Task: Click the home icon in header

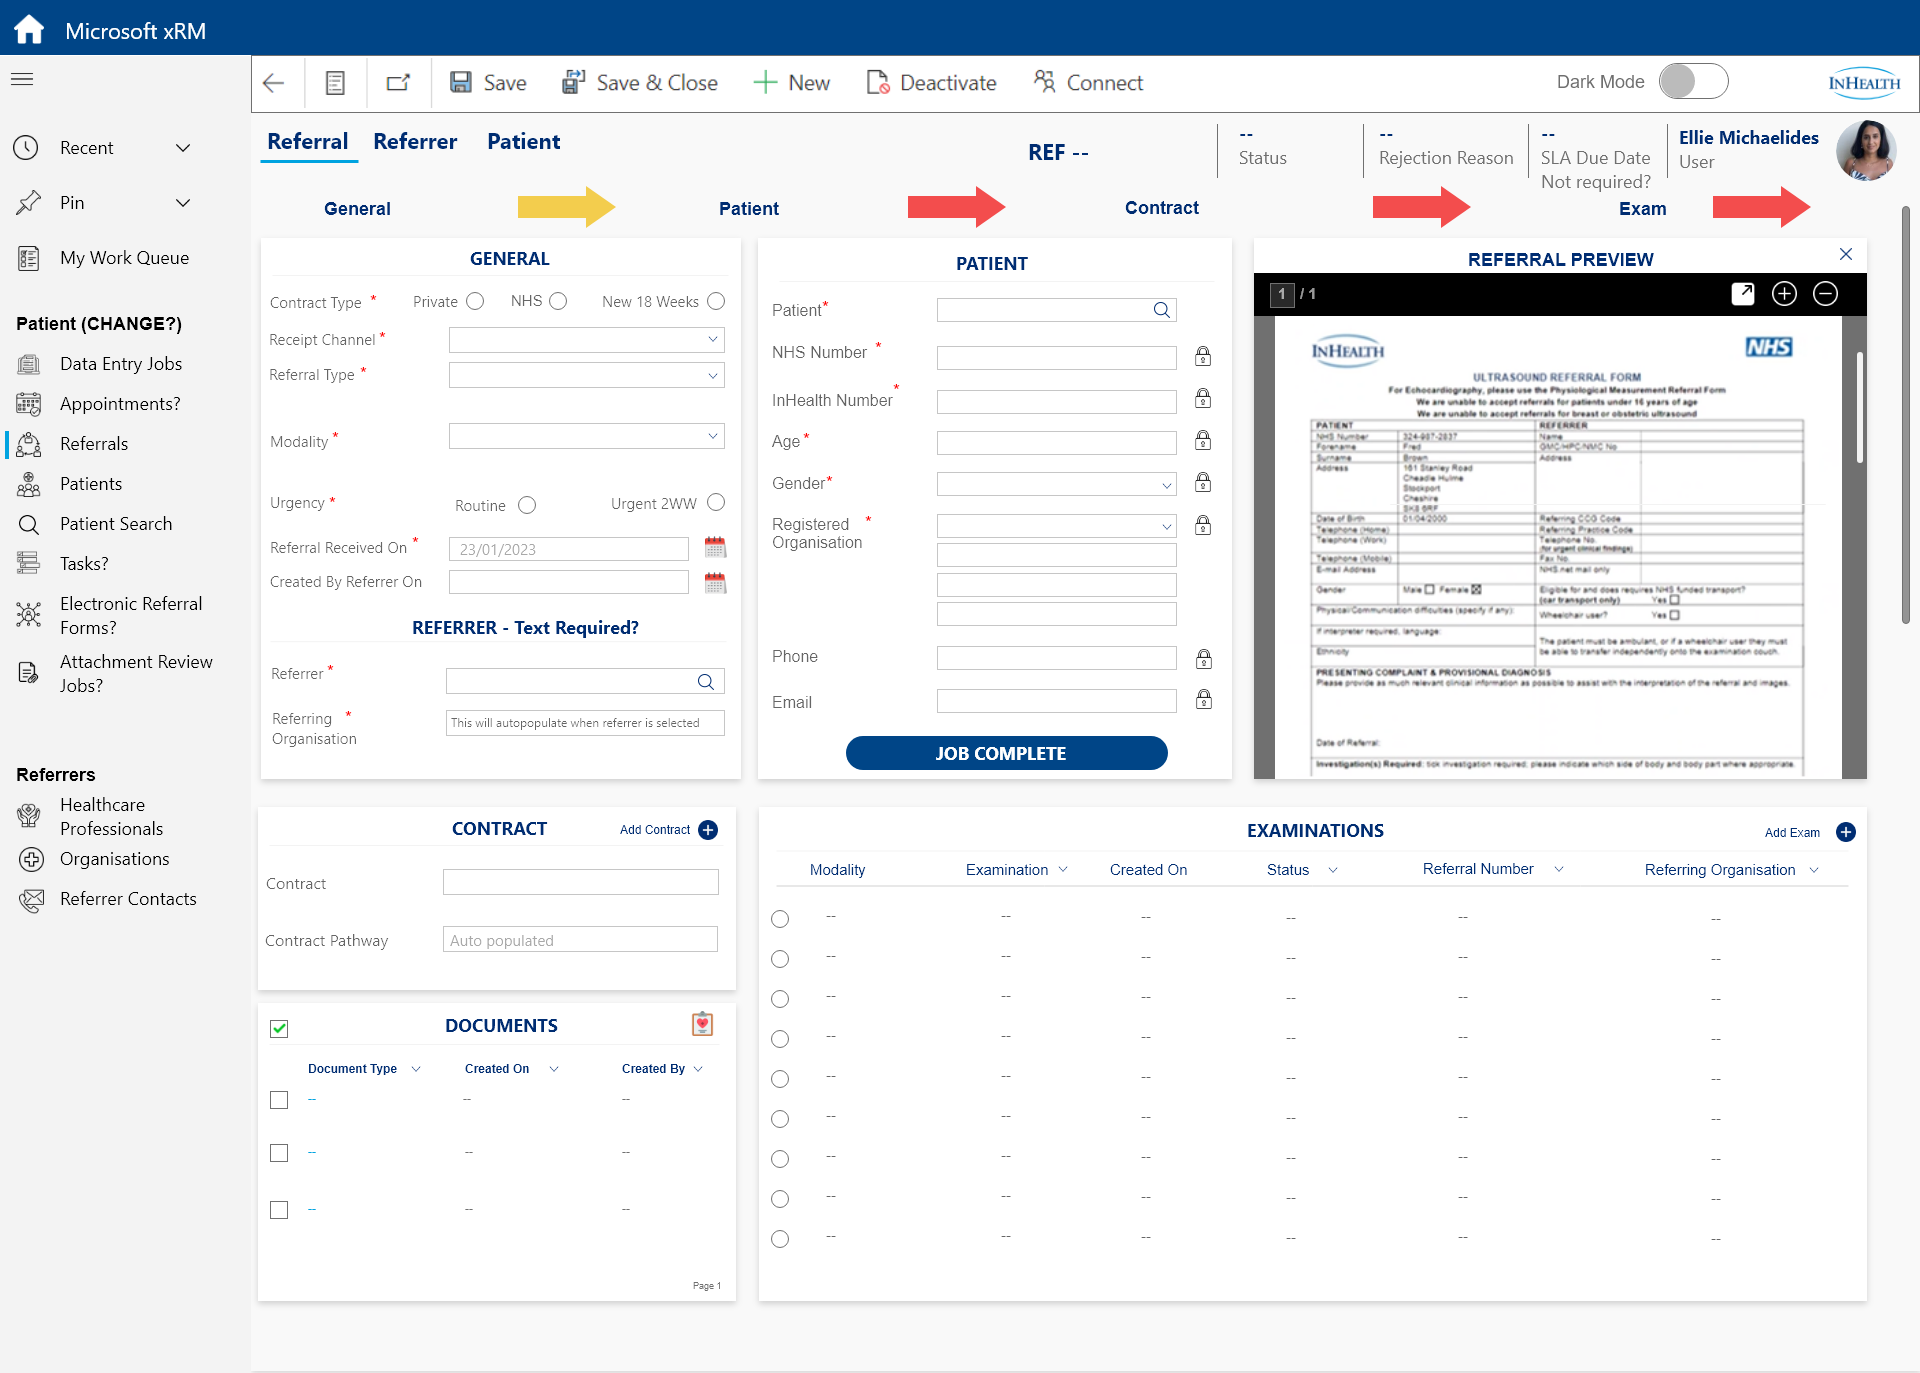Action: pyautogui.click(x=29, y=29)
